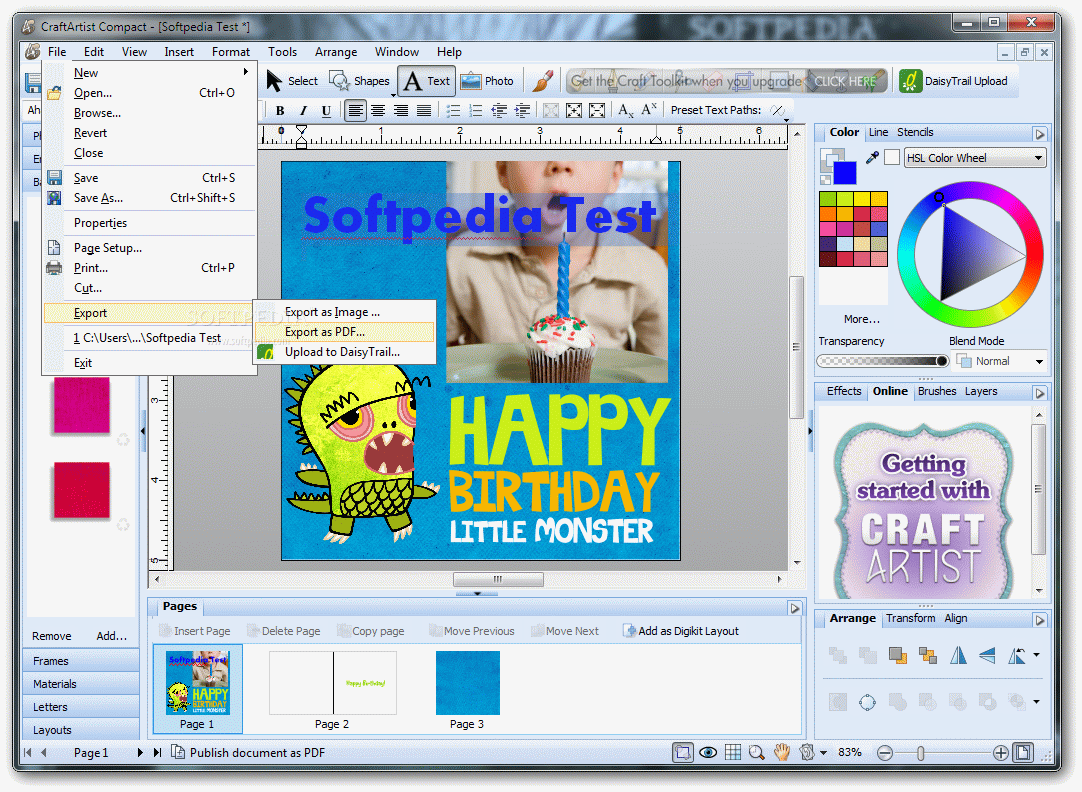Switch to the Effects tab
Image resolution: width=1082 pixels, height=792 pixels.
tap(844, 391)
